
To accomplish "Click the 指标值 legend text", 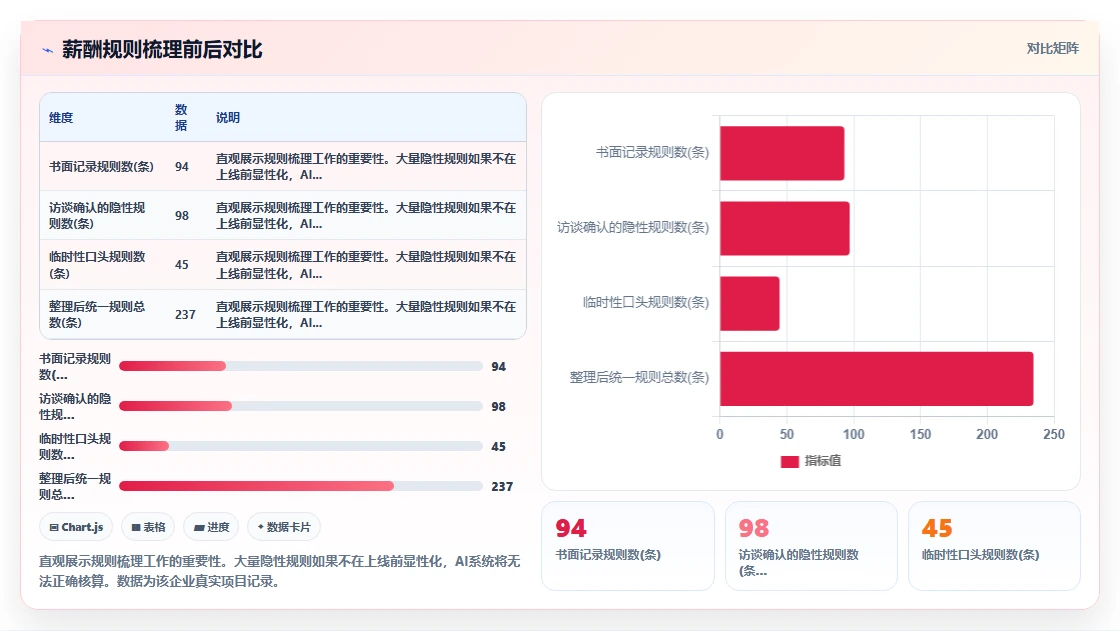I will (823, 461).
